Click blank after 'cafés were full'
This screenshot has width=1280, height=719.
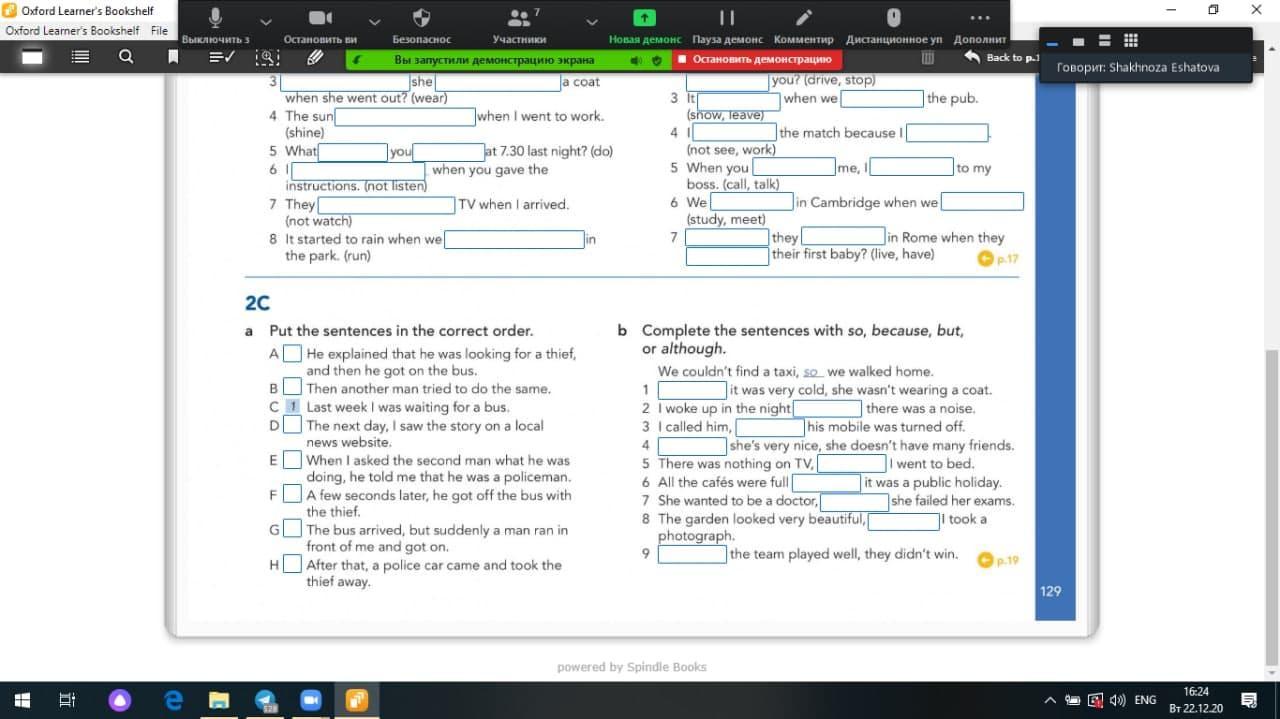[x=826, y=483]
